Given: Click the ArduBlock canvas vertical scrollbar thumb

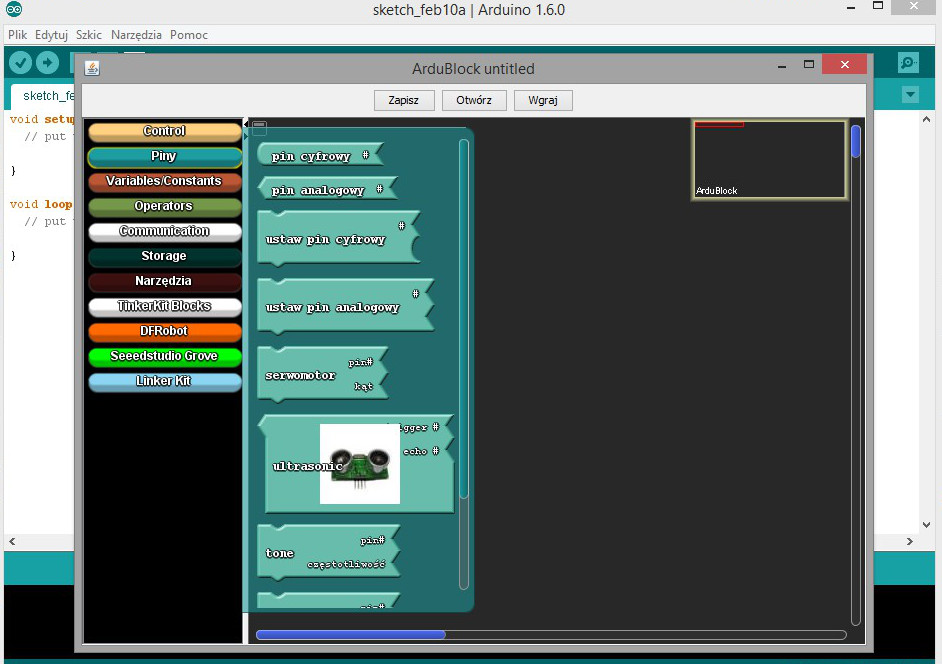Looking at the screenshot, I should tap(856, 141).
